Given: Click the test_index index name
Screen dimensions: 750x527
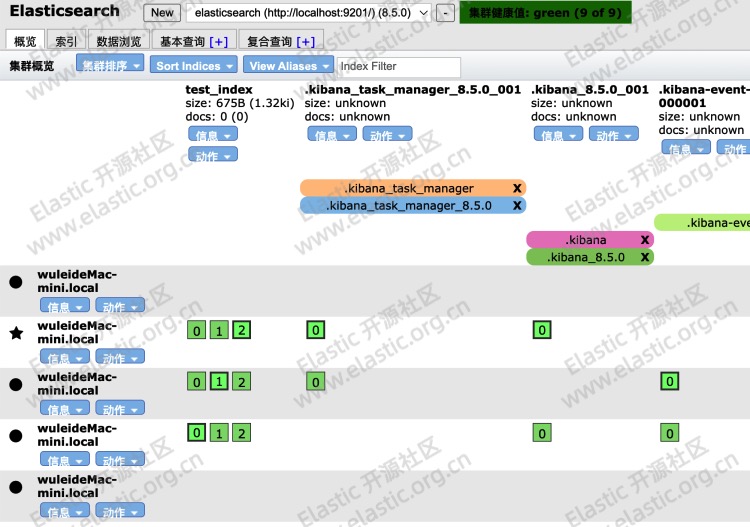Looking at the screenshot, I should (x=219, y=89).
